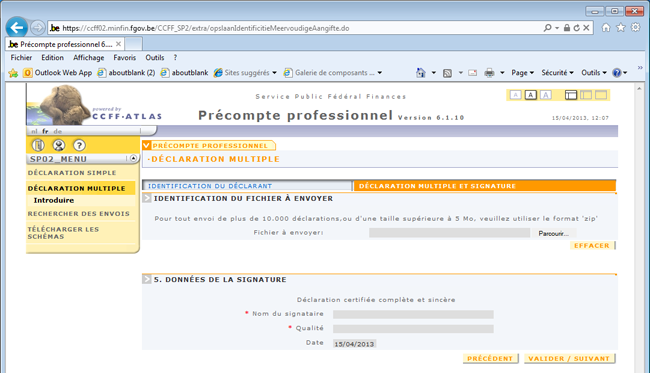Click the blue help question icon in command bar
Screen dimensions: 650x373
coord(617,73)
